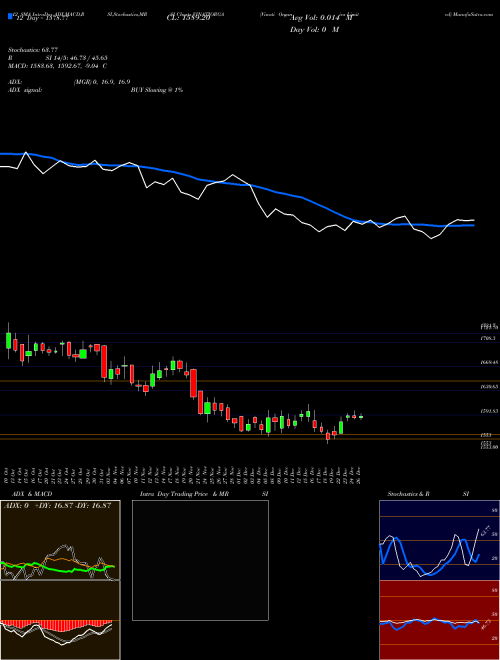Click the 1706.3 price level label
The image size is (500, 660).
click(x=488, y=338)
